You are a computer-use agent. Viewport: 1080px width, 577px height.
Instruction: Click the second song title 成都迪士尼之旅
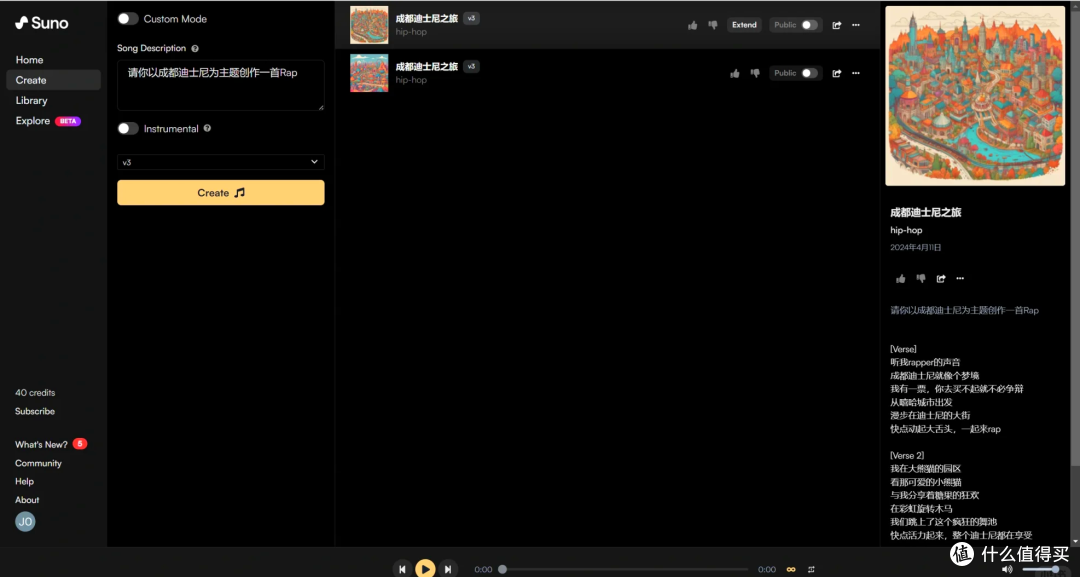(x=426, y=67)
